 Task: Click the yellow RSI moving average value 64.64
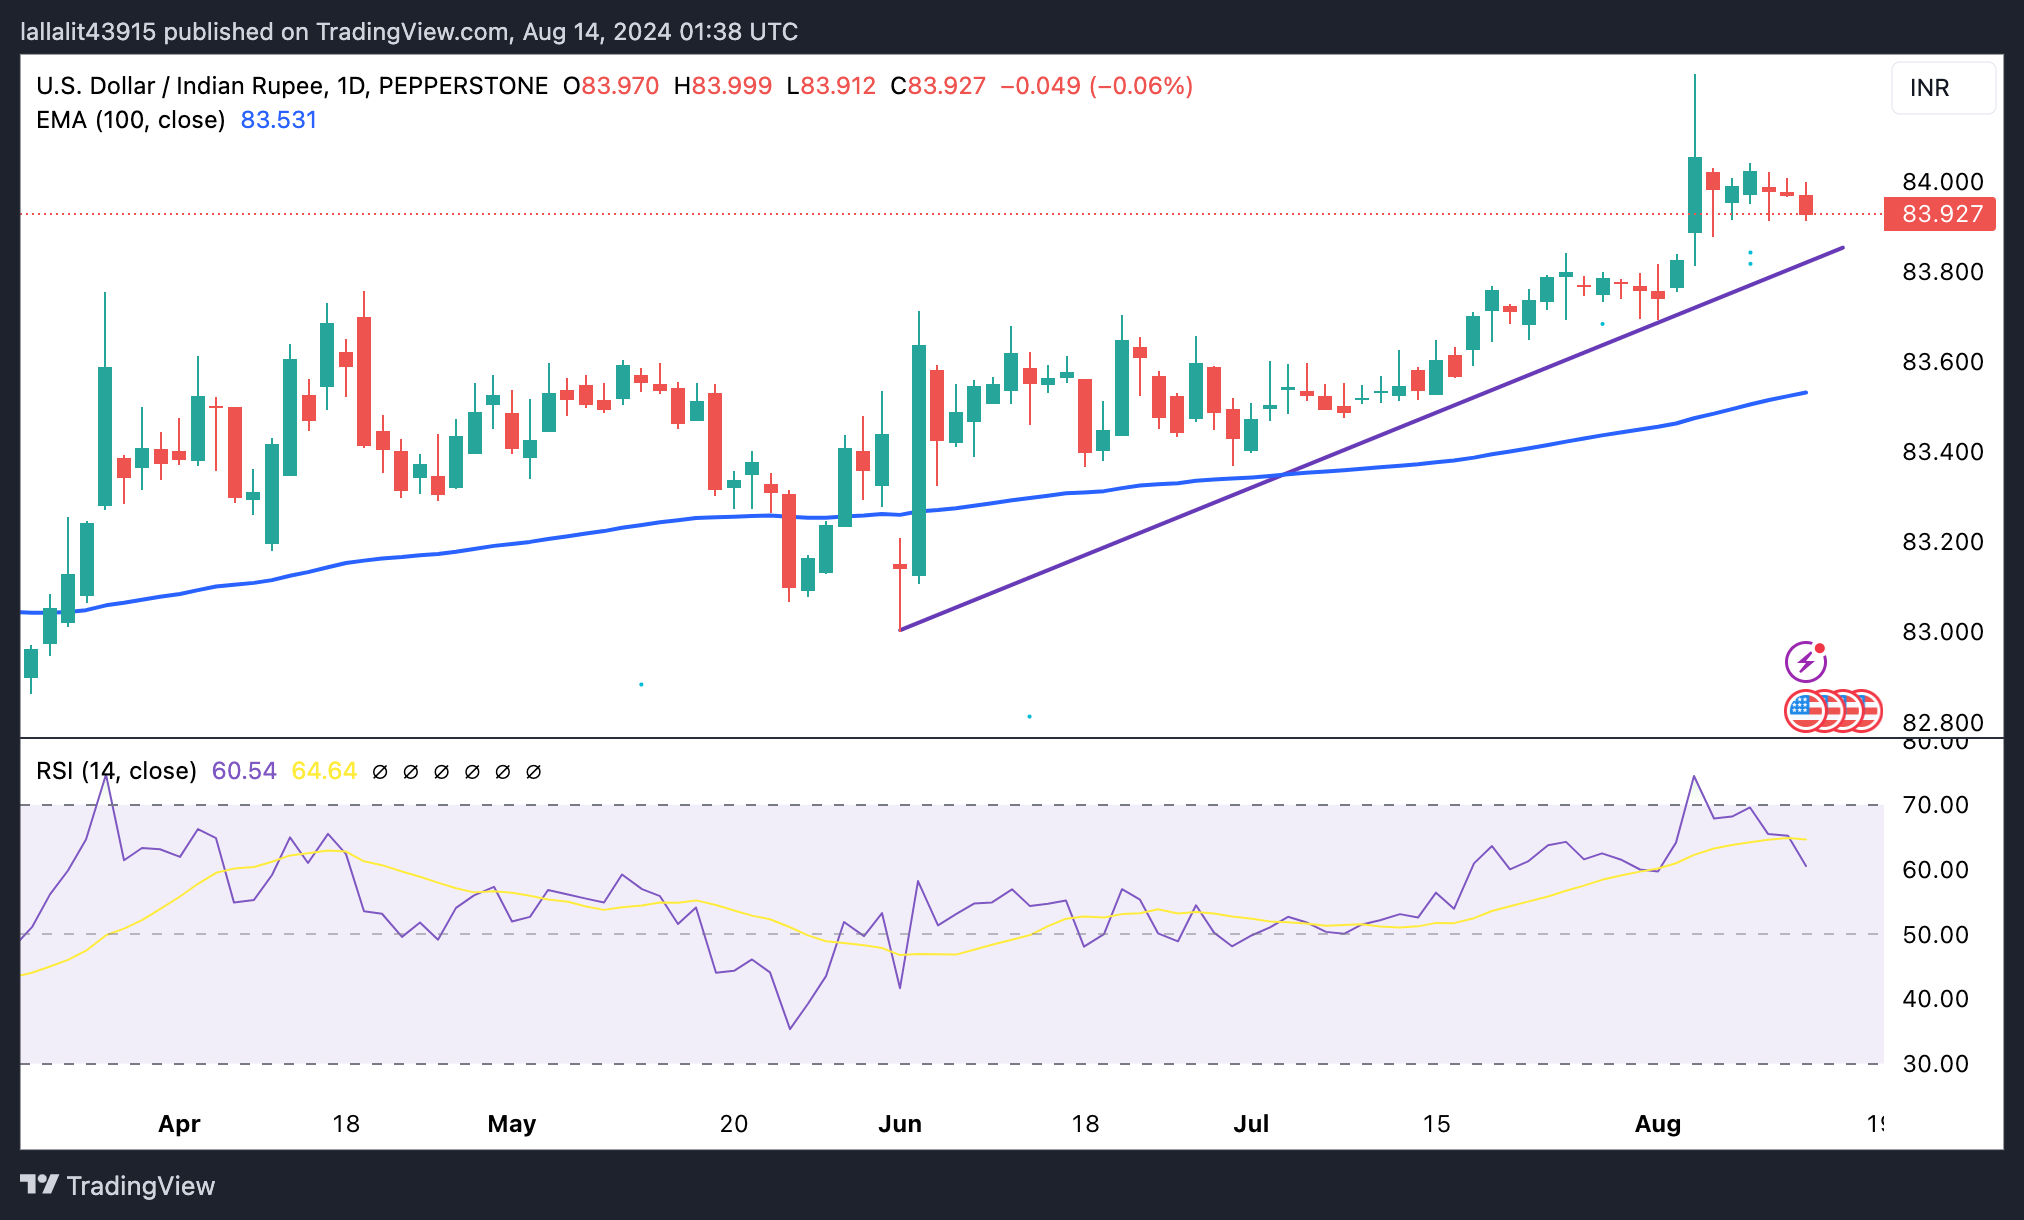[x=324, y=771]
